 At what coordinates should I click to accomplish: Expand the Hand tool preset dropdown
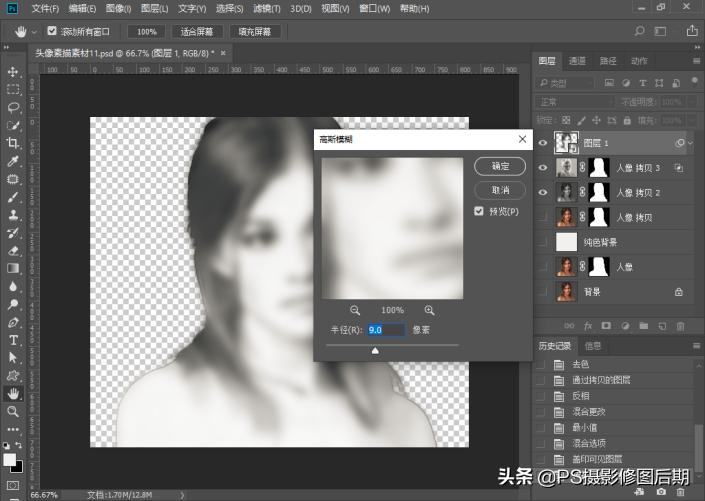click(34, 32)
